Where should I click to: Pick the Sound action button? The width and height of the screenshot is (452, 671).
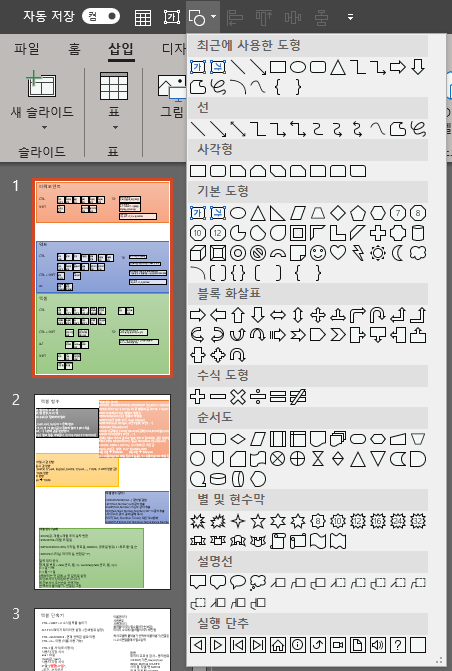point(378,644)
